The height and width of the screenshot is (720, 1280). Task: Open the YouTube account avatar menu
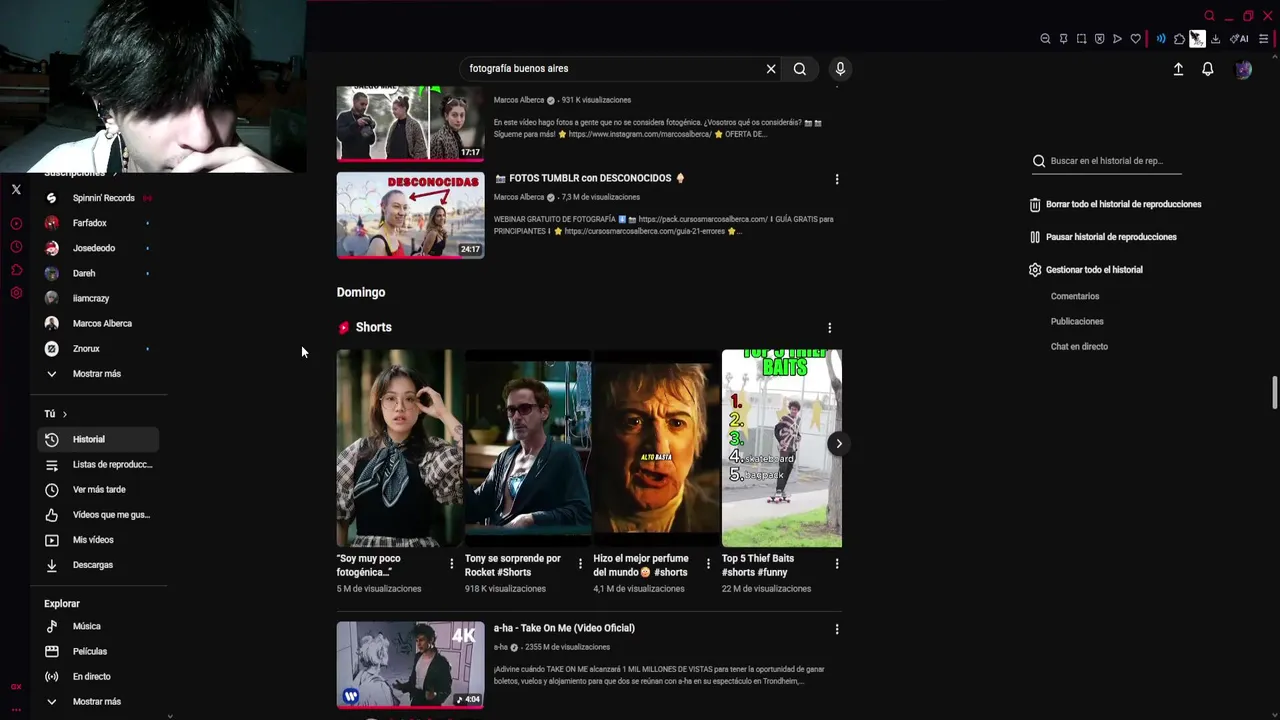click(1243, 69)
